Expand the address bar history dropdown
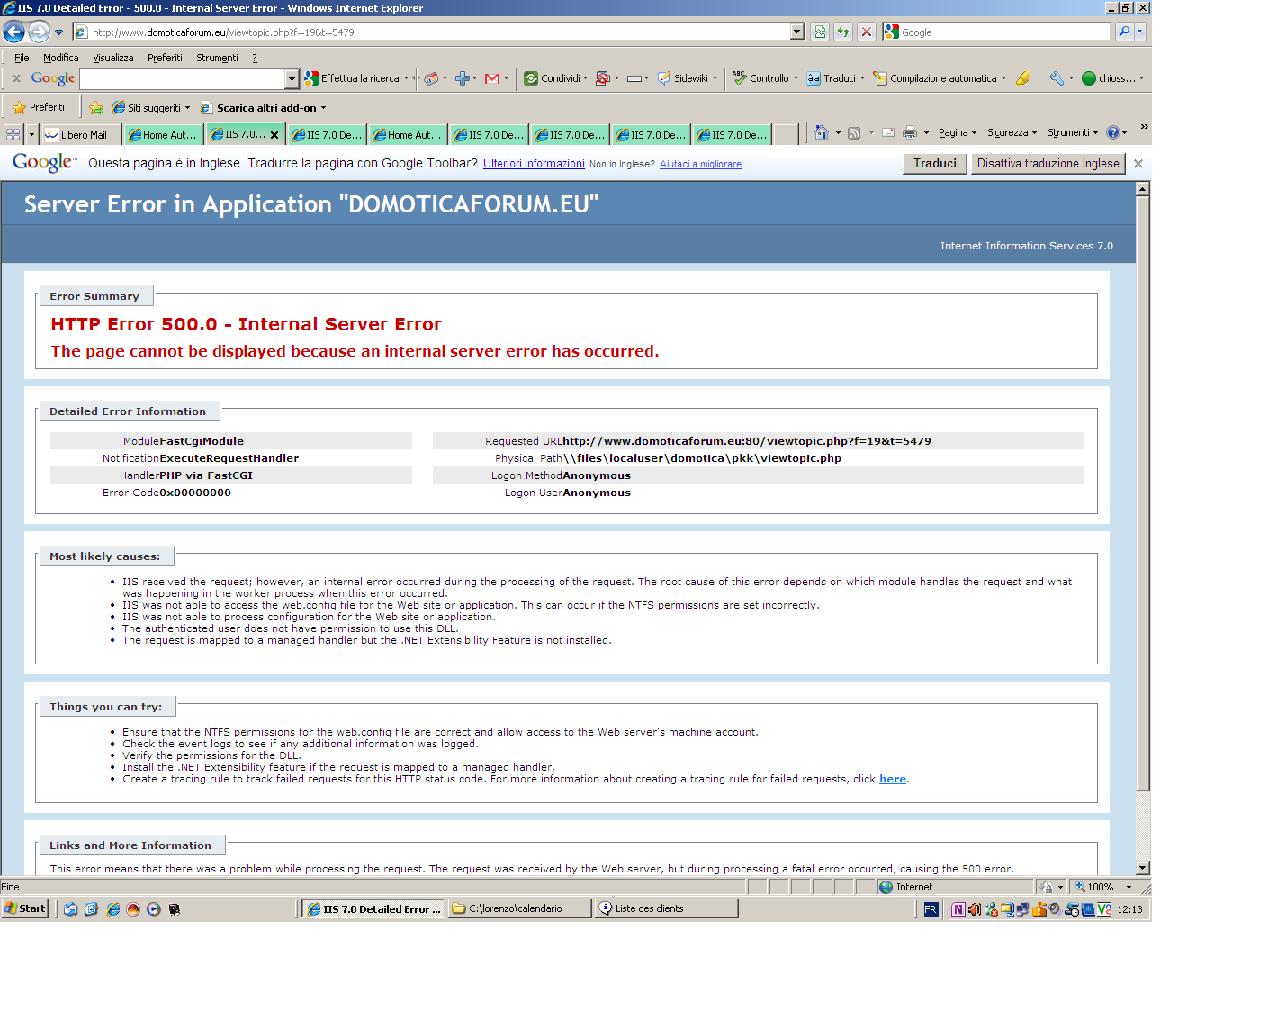Screen dimensions: 1280x1024 (x=797, y=32)
